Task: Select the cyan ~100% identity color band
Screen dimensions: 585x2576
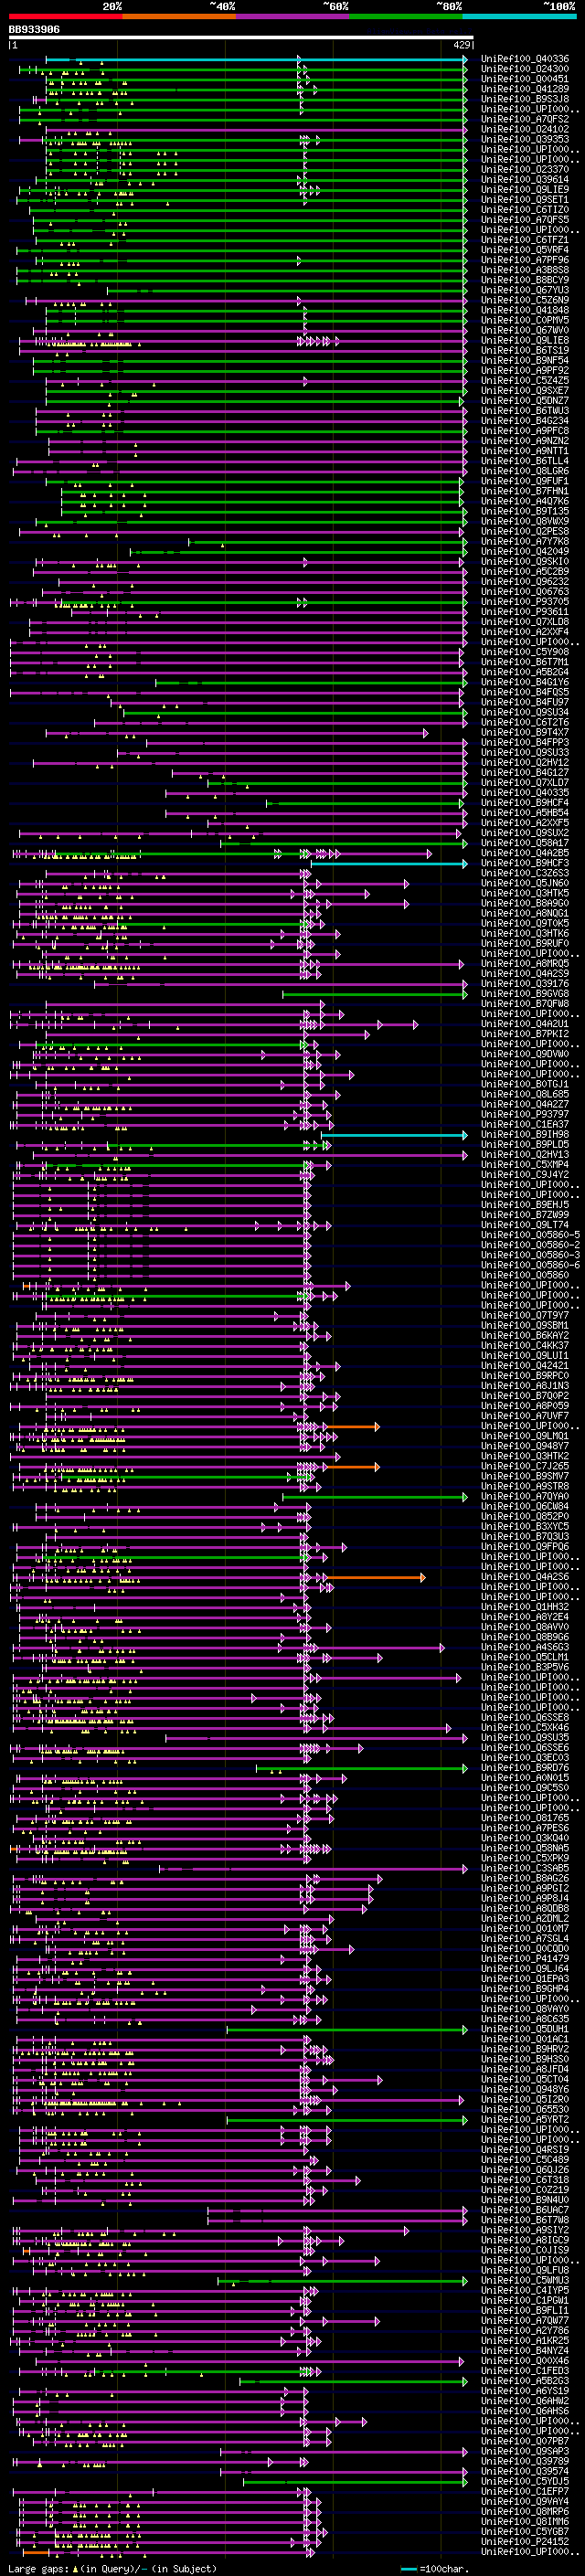Action: point(519,16)
